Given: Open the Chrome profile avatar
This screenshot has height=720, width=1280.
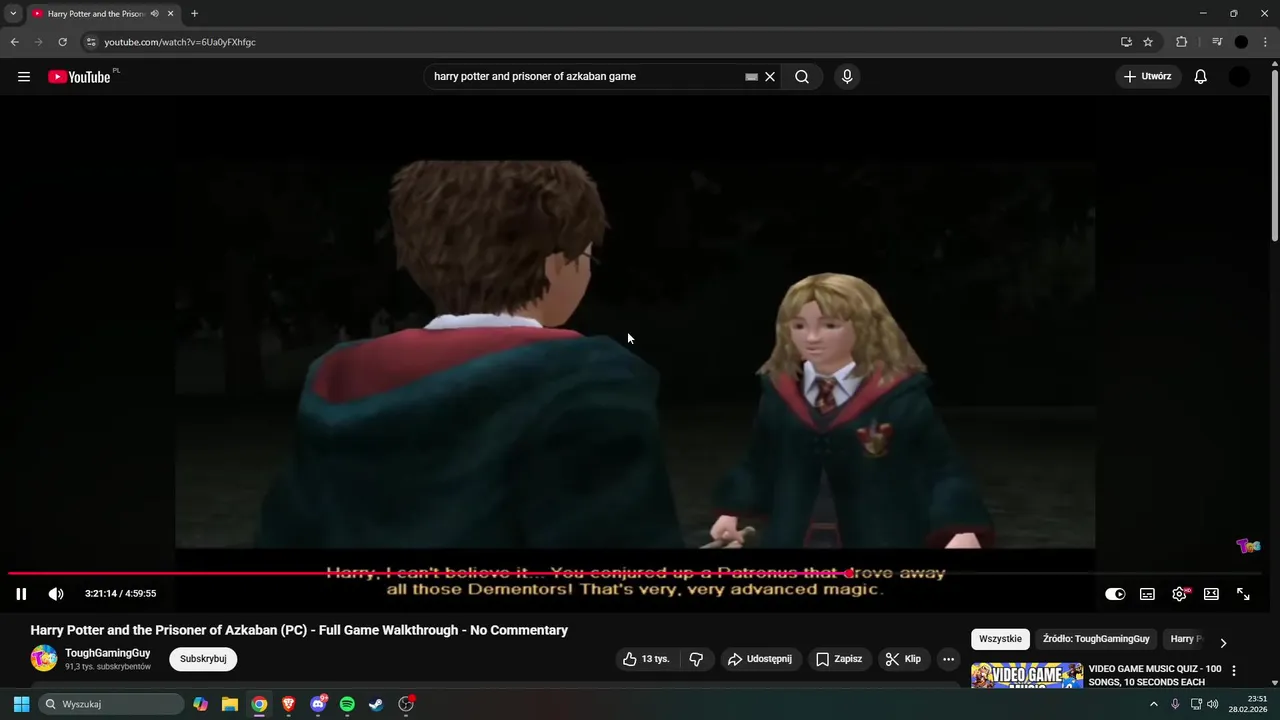Looking at the screenshot, I should [1241, 42].
